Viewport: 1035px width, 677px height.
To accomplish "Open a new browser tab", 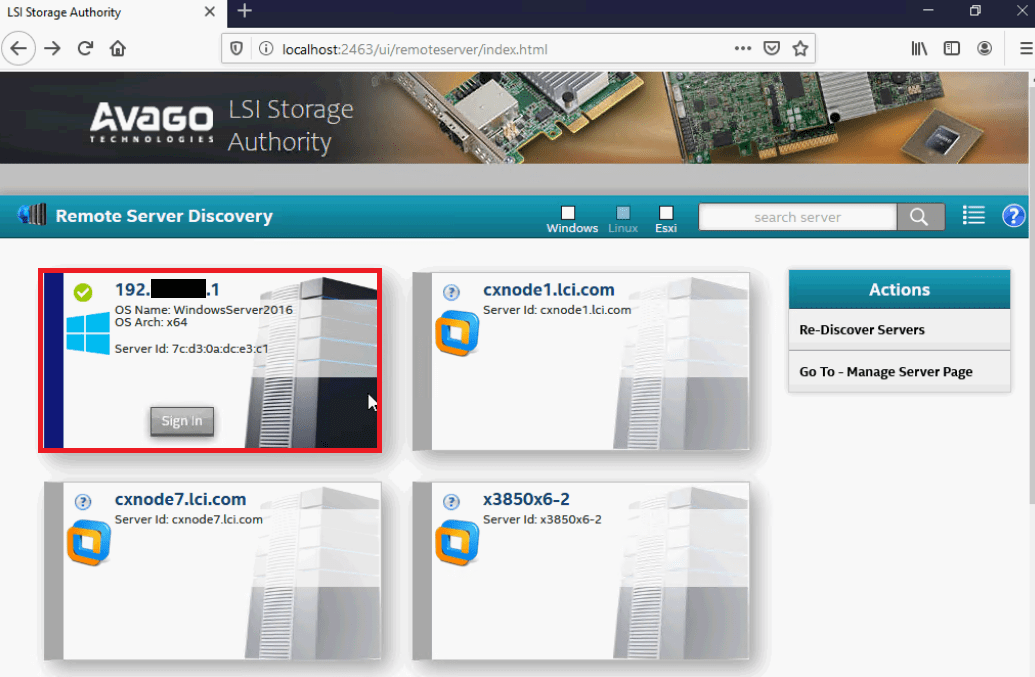I will (x=244, y=11).
